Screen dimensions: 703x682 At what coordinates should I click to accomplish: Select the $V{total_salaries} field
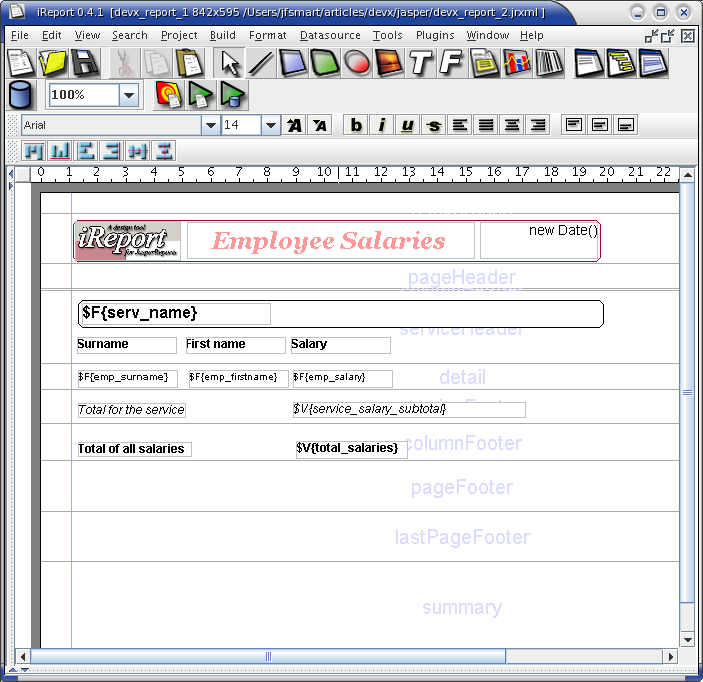352,449
